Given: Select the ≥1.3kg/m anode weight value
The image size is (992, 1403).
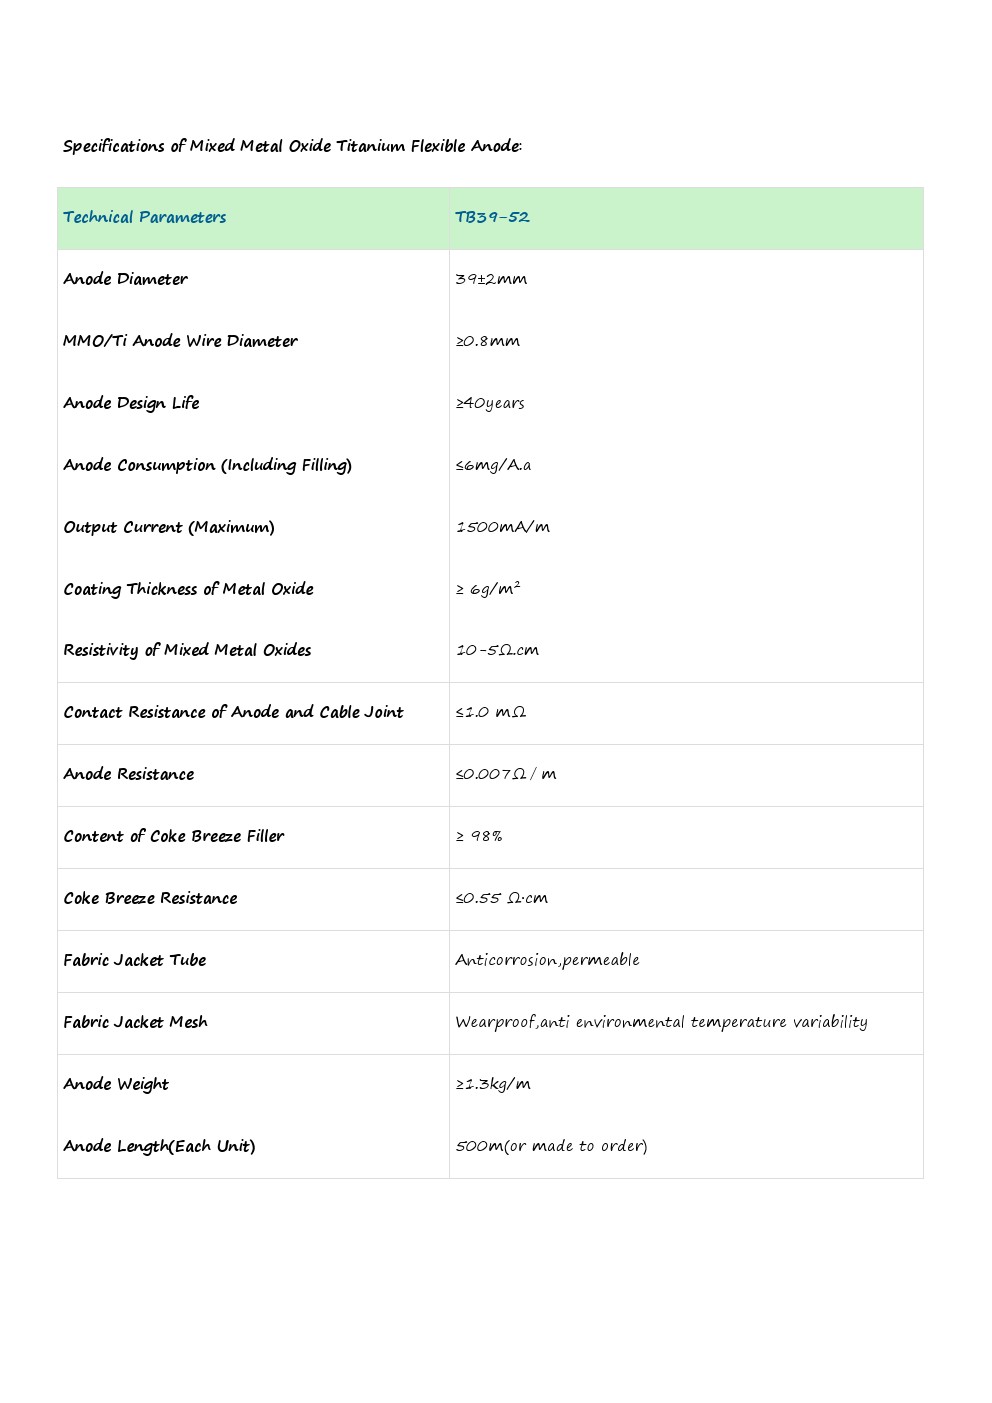Looking at the screenshot, I should 493,1084.
